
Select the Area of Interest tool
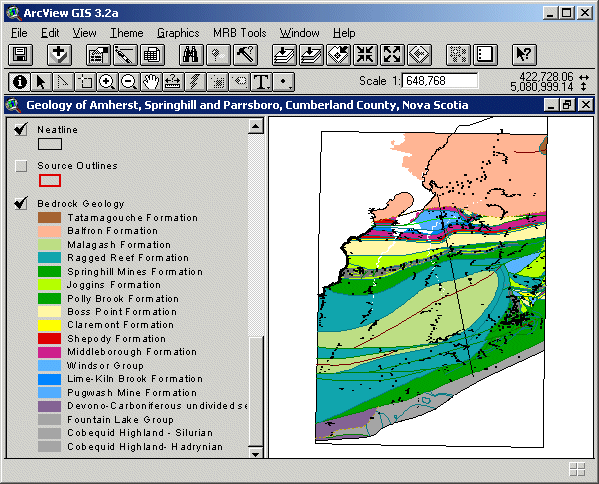[x=217, y=82]
